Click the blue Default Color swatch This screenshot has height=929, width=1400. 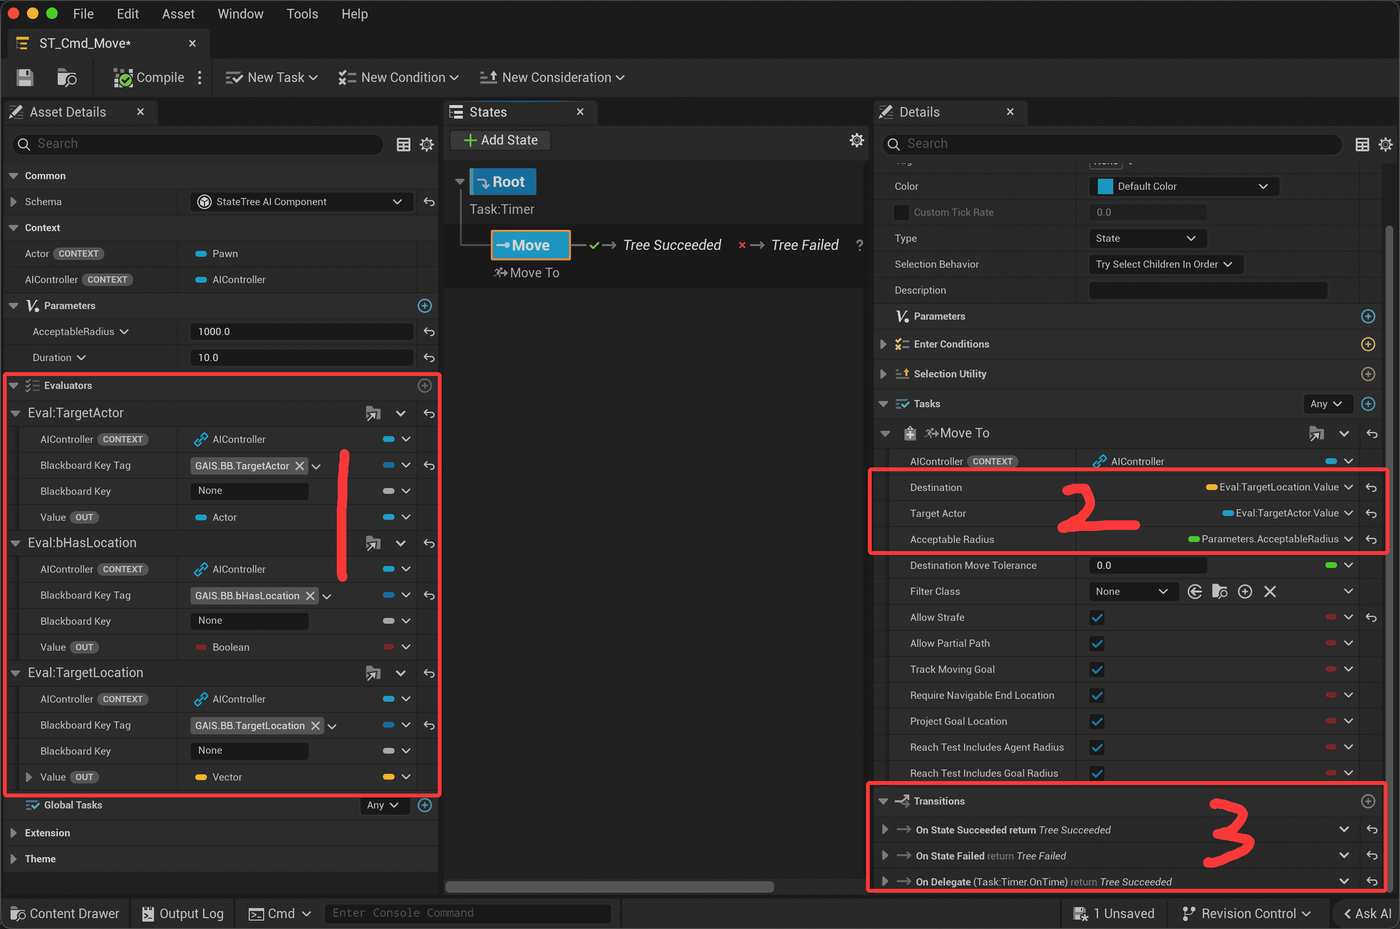[x=1105, y=186]
